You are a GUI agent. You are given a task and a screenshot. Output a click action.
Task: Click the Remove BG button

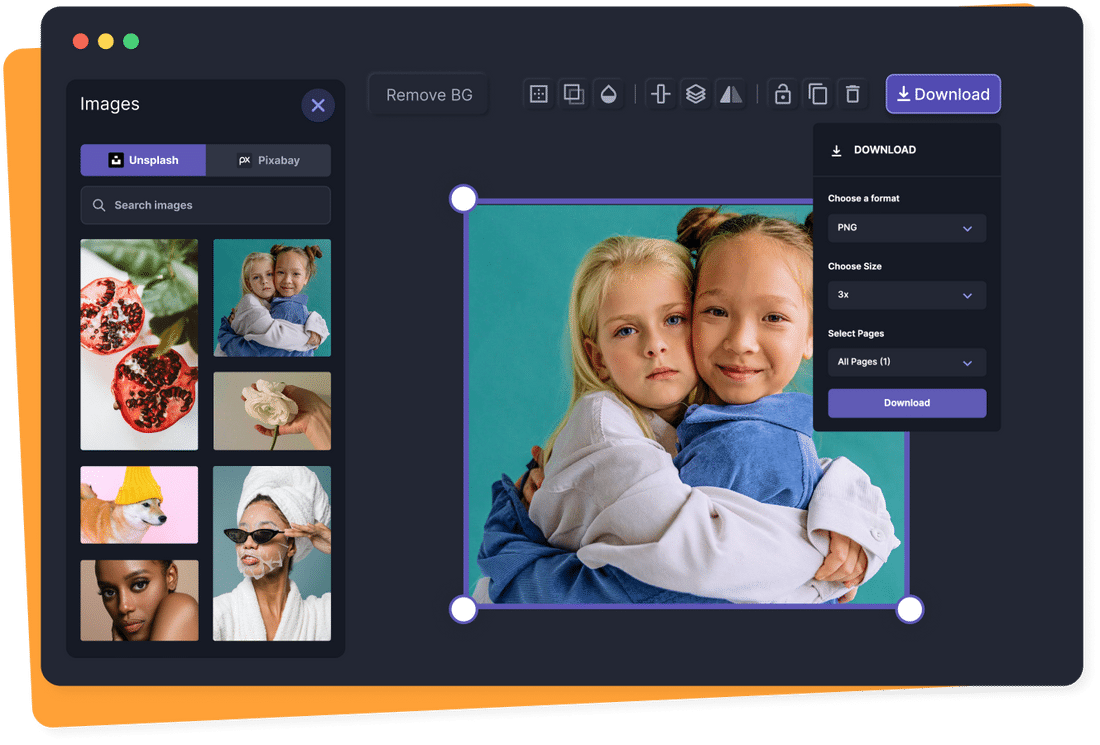point(428,94)
